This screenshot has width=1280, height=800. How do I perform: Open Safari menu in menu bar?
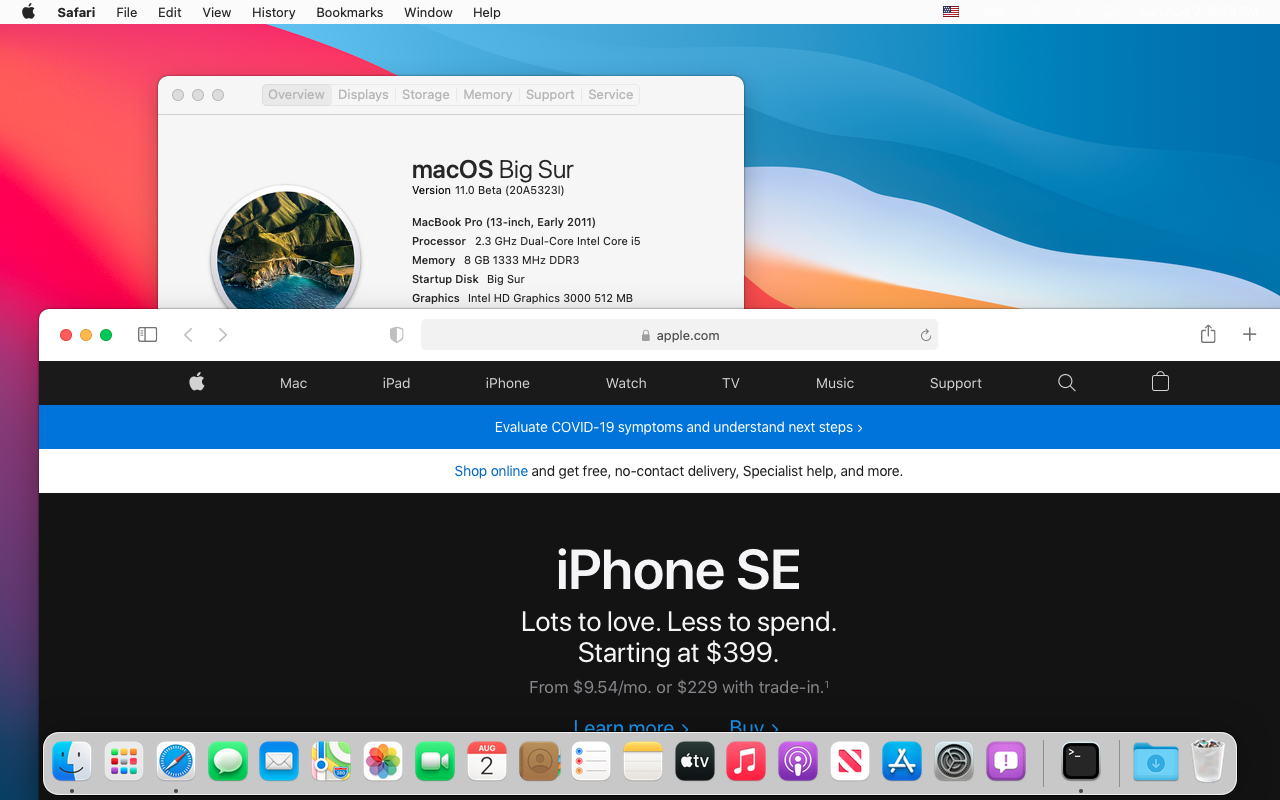[76, 12]
